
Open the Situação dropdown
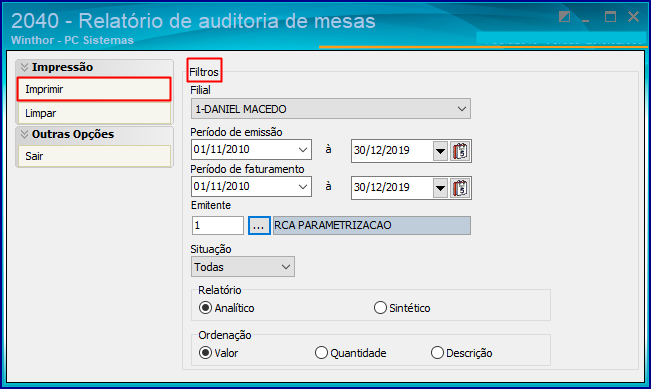243,267
